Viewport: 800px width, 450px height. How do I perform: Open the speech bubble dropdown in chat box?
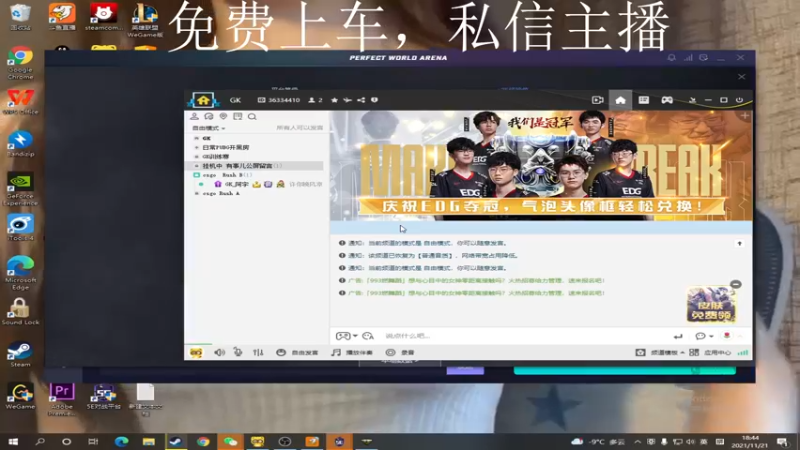click(704, 336)
